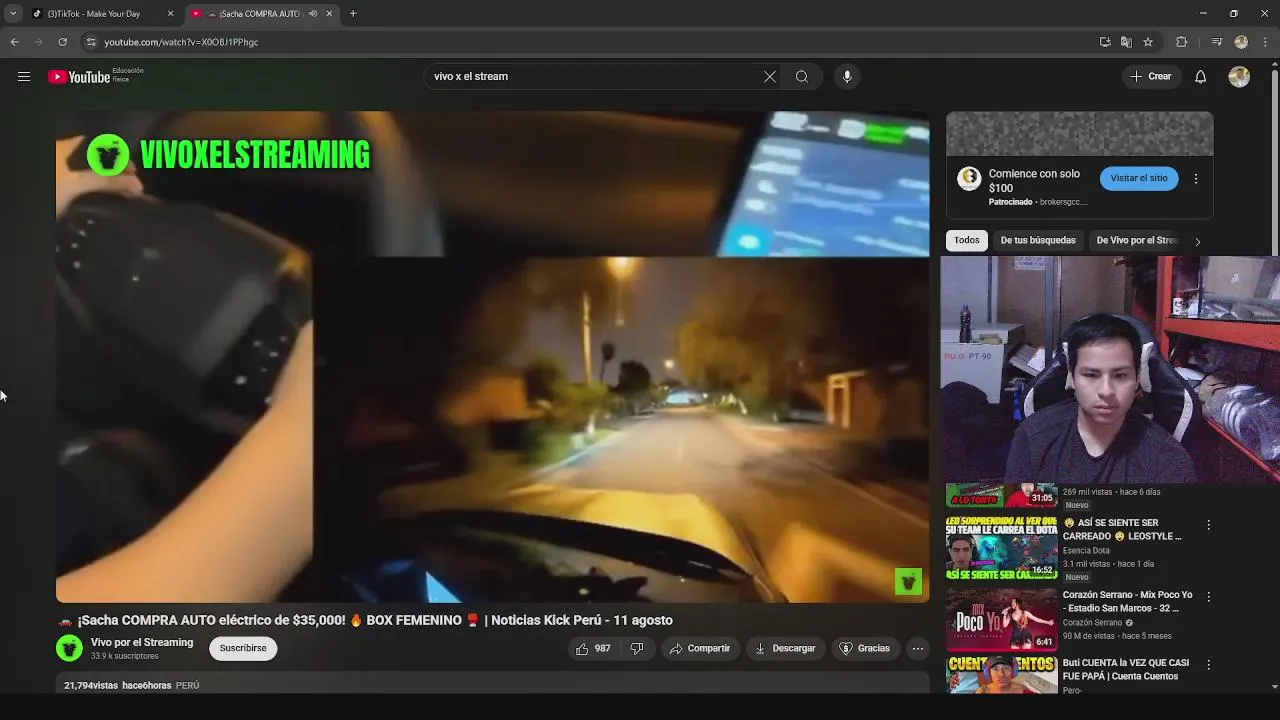The width and height of the screenshot is (1280, 720).
Task: Open a new browser tab
Action: [x=353, y=14]
